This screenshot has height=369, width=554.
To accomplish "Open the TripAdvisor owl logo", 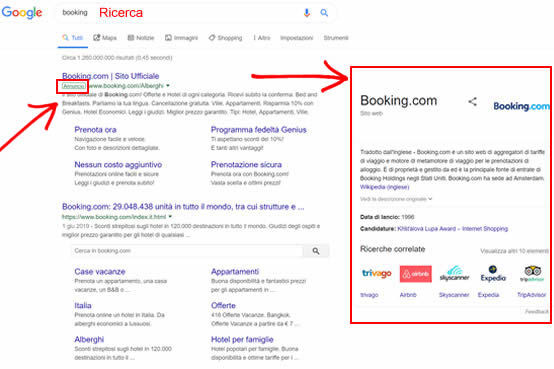I will pos(532,274).
